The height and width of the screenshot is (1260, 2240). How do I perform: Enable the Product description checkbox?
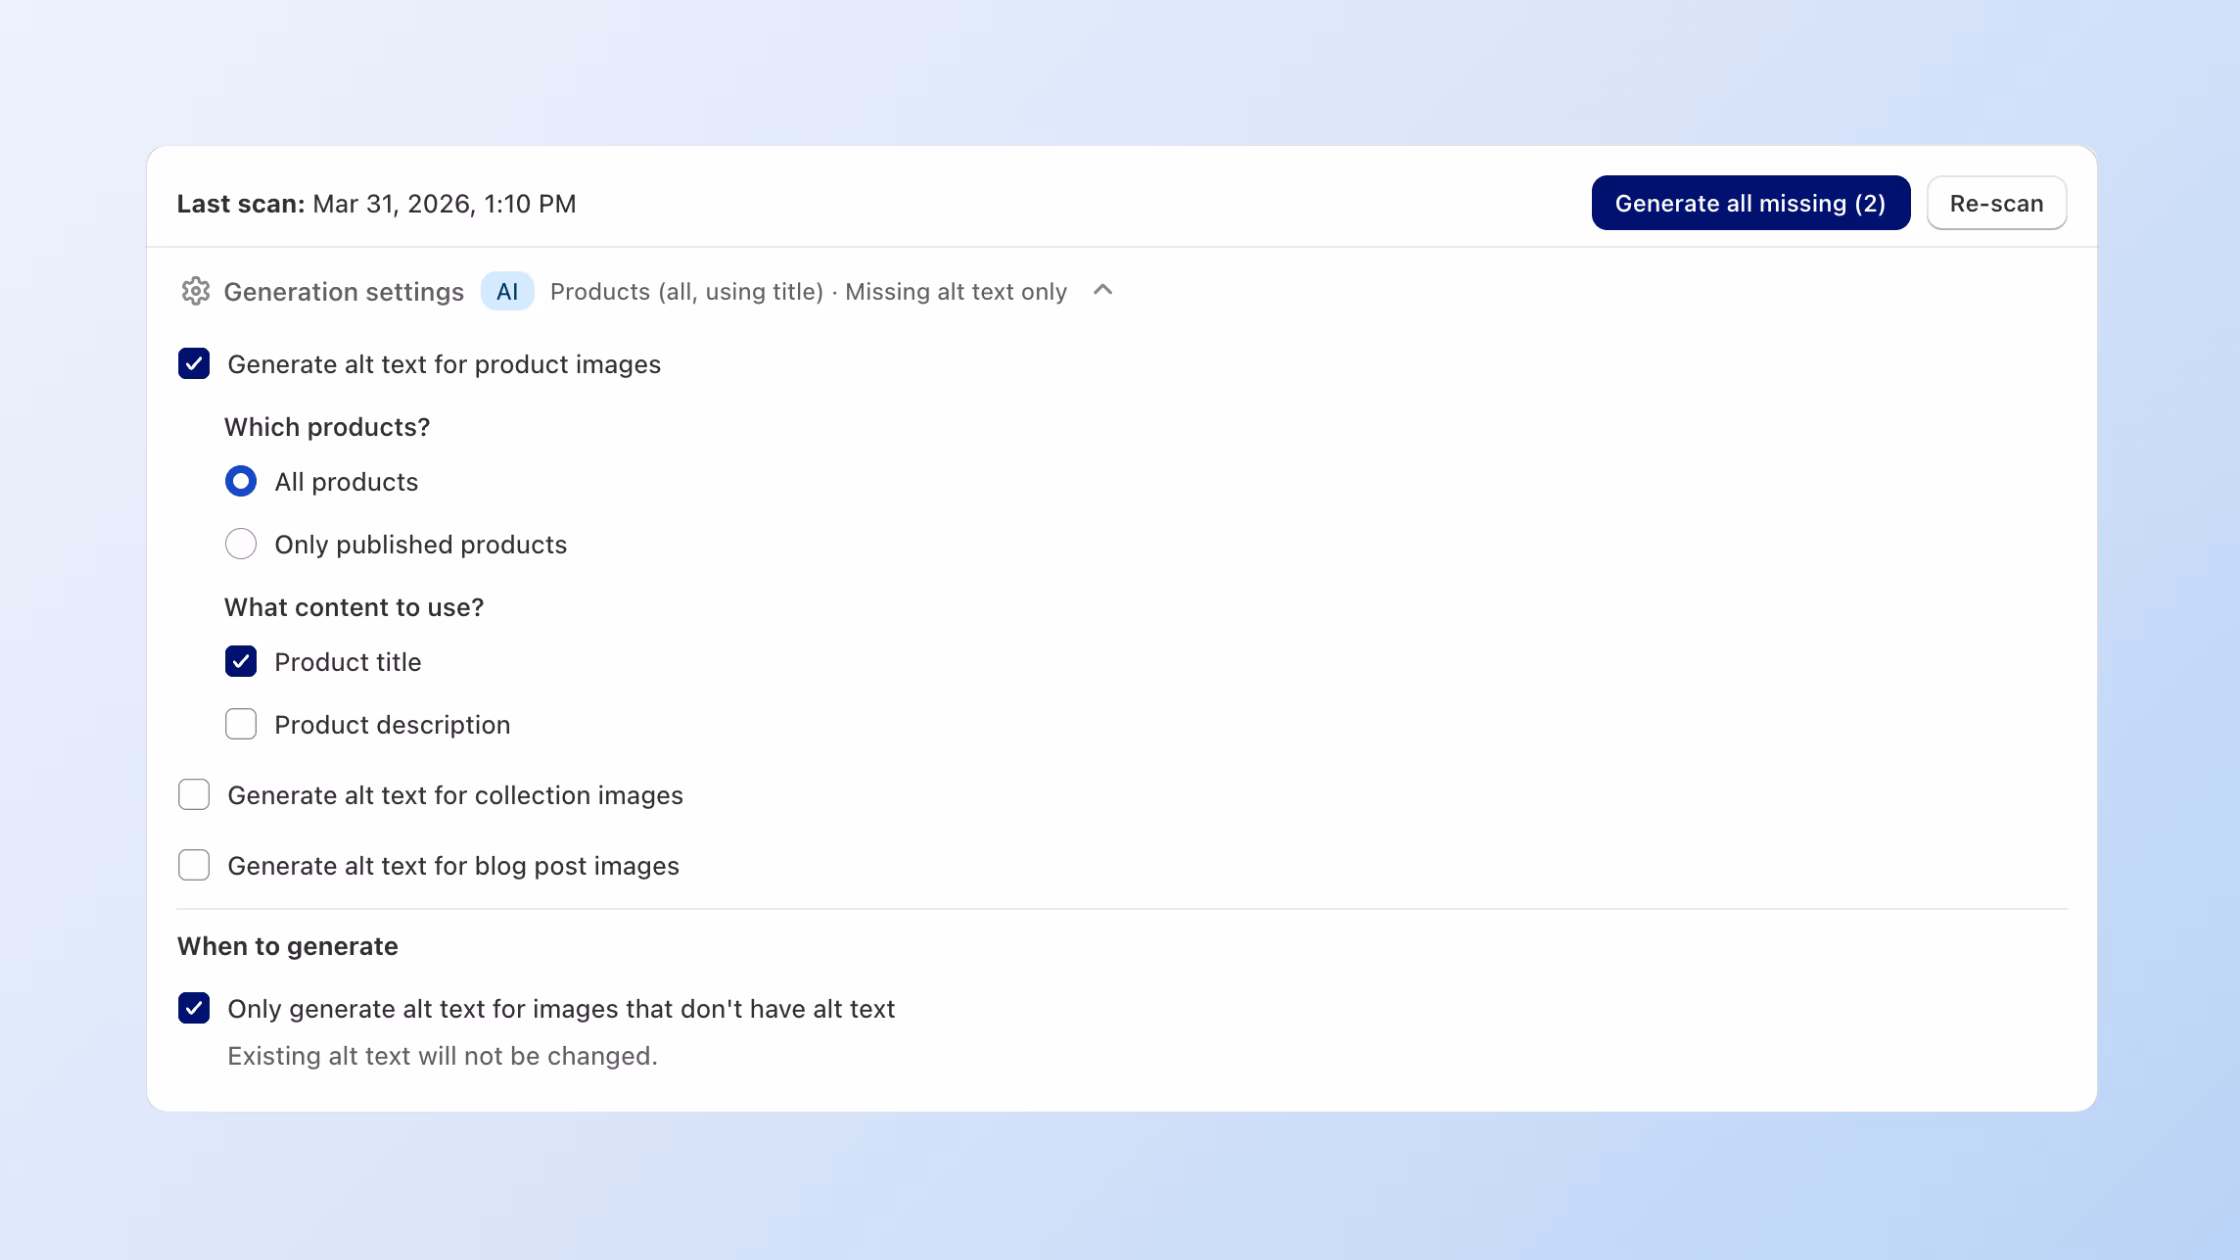point(241,724)
